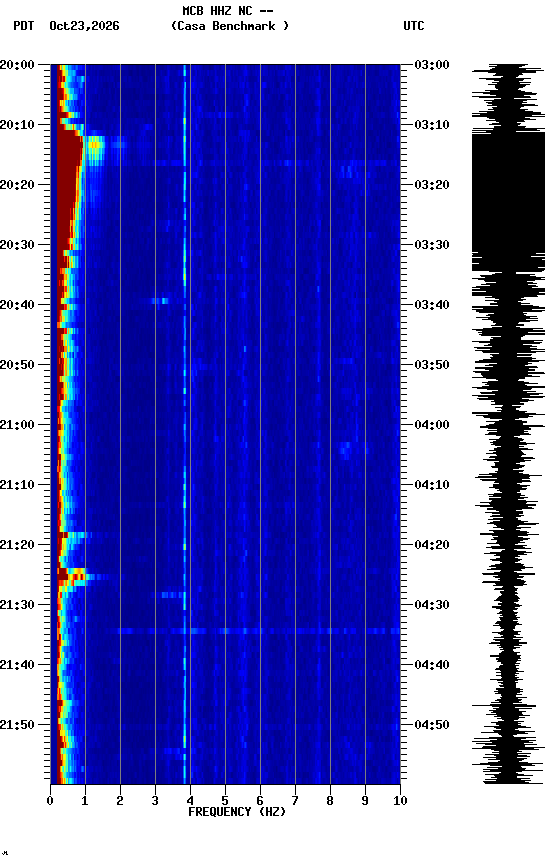Click the '6' frequency axis tick label
The image size is (552, 864).
click(260, 801)
